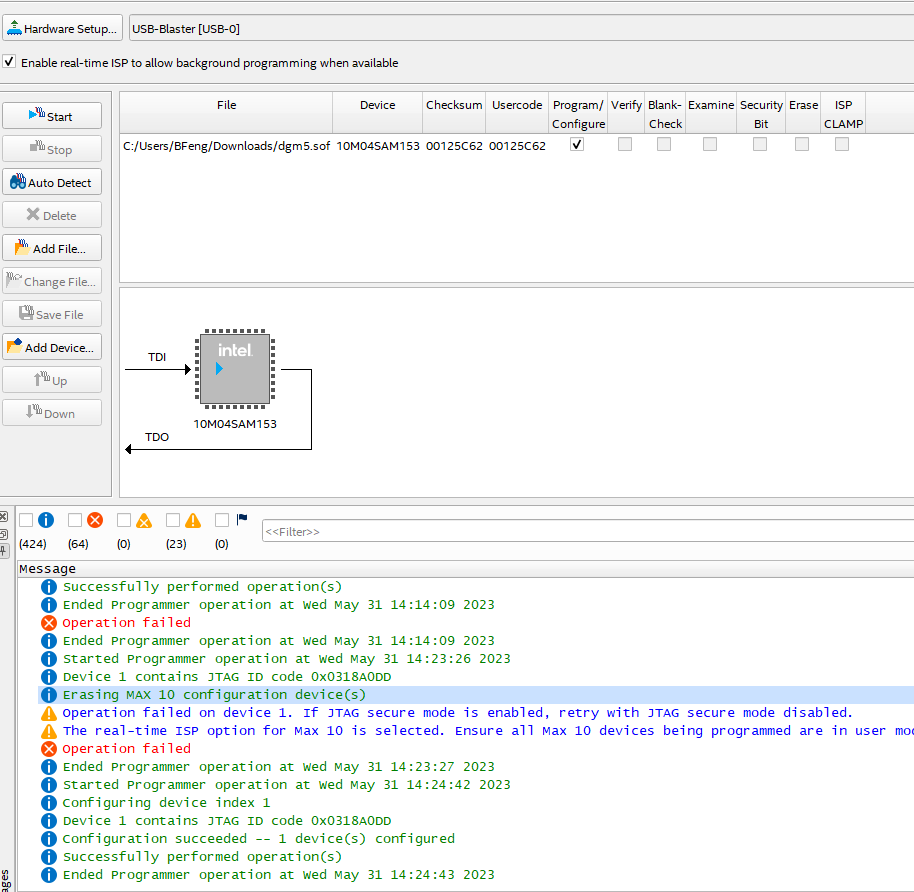Toggle the checkbox beside the info filter
This screenshot has width=914, height=892.
click(26, 520)
